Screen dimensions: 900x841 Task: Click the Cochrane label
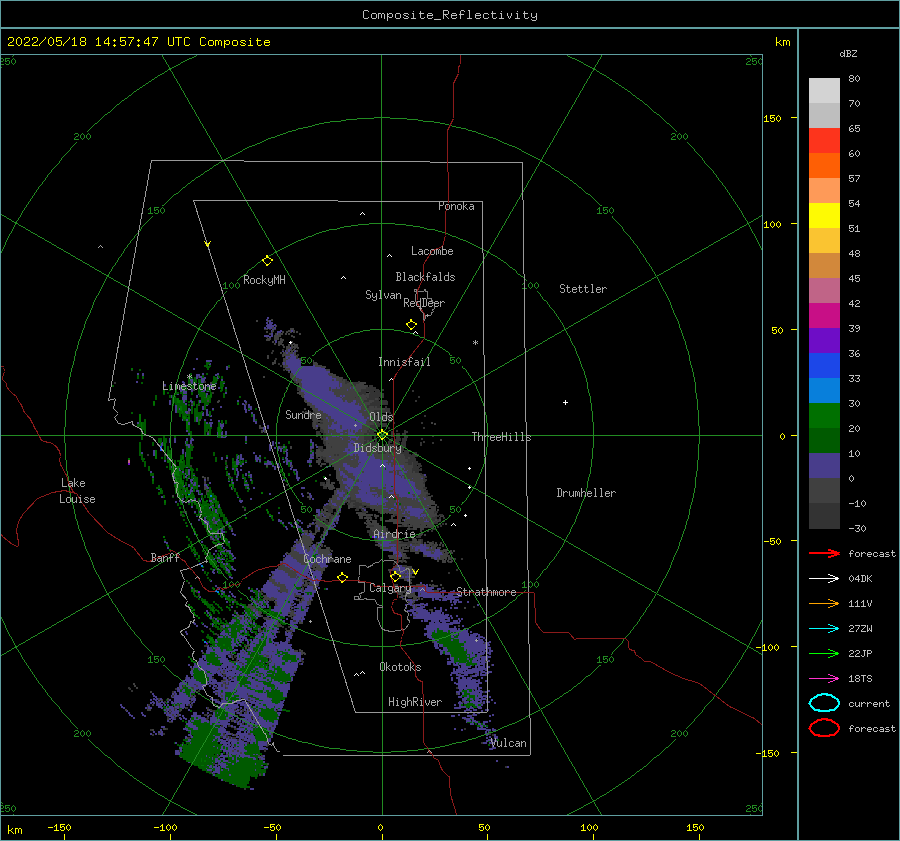click(x=327, y=559)
